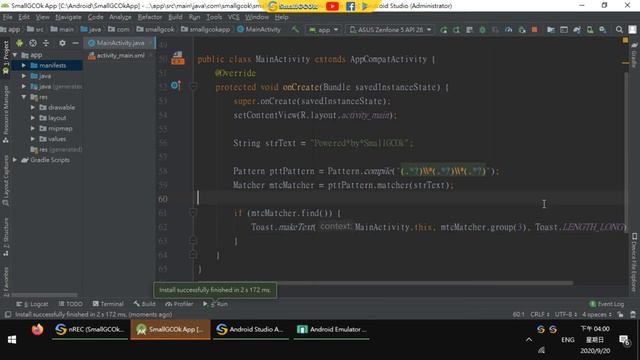640x360 pixels.
Task: Open the VCS menu
Action: [233, 17]
